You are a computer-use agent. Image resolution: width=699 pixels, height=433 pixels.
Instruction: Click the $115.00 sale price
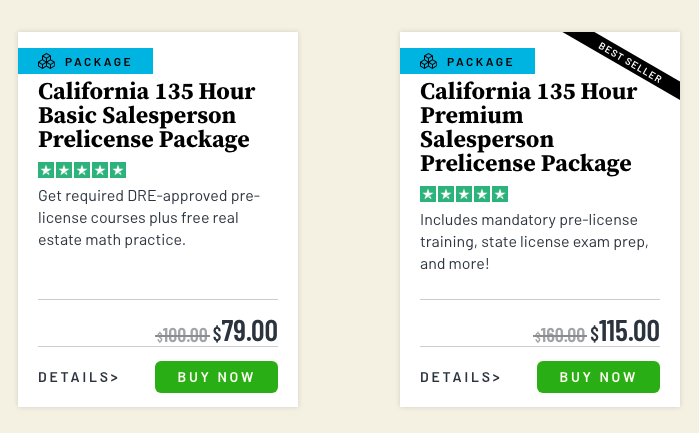tap(625, 332)
